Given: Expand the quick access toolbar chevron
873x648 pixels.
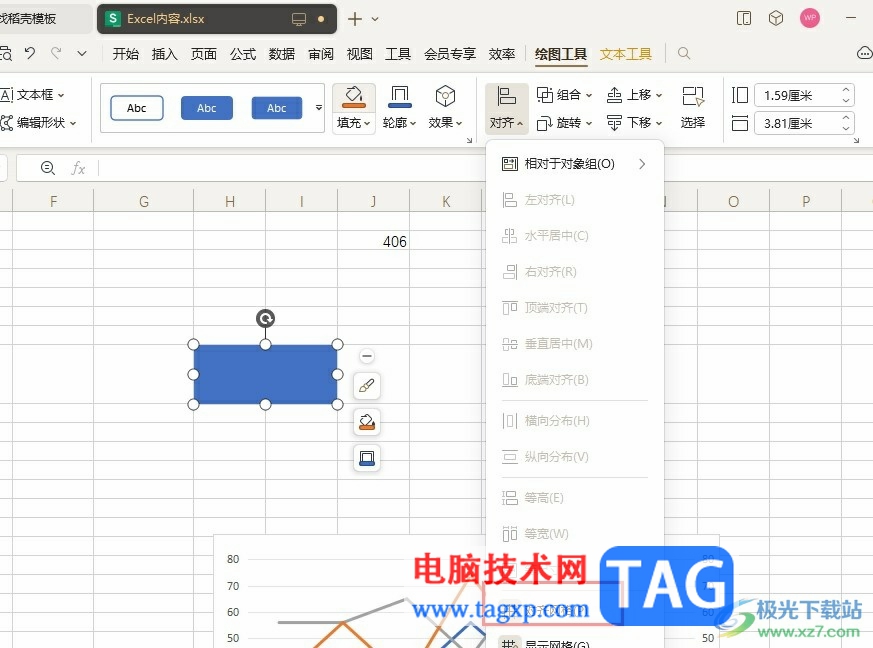Looking at the screenshot, I should point(82,53).
